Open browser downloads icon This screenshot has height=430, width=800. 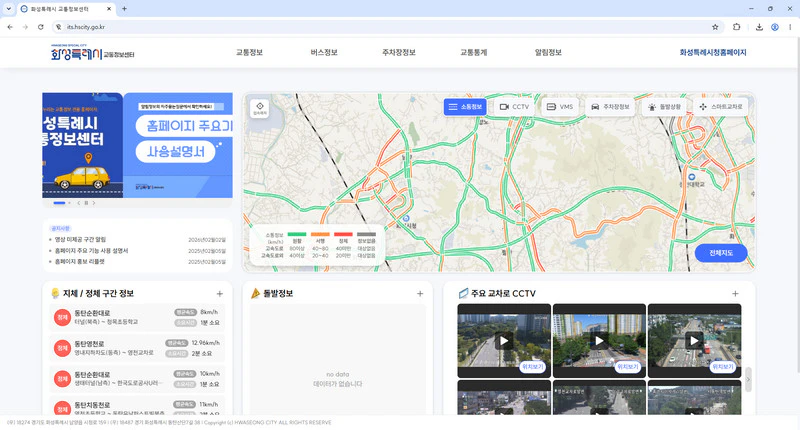pyautogui.click(x=759, y=27)
